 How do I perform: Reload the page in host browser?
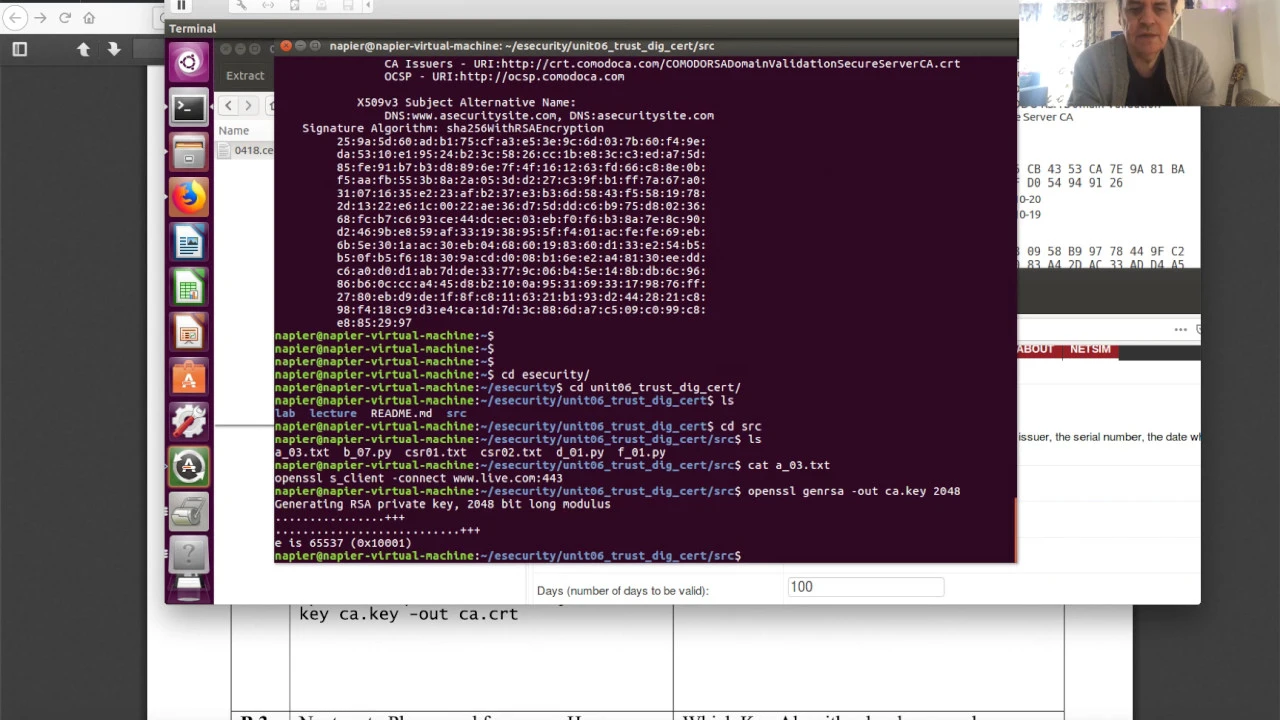(x=65, y=18)
